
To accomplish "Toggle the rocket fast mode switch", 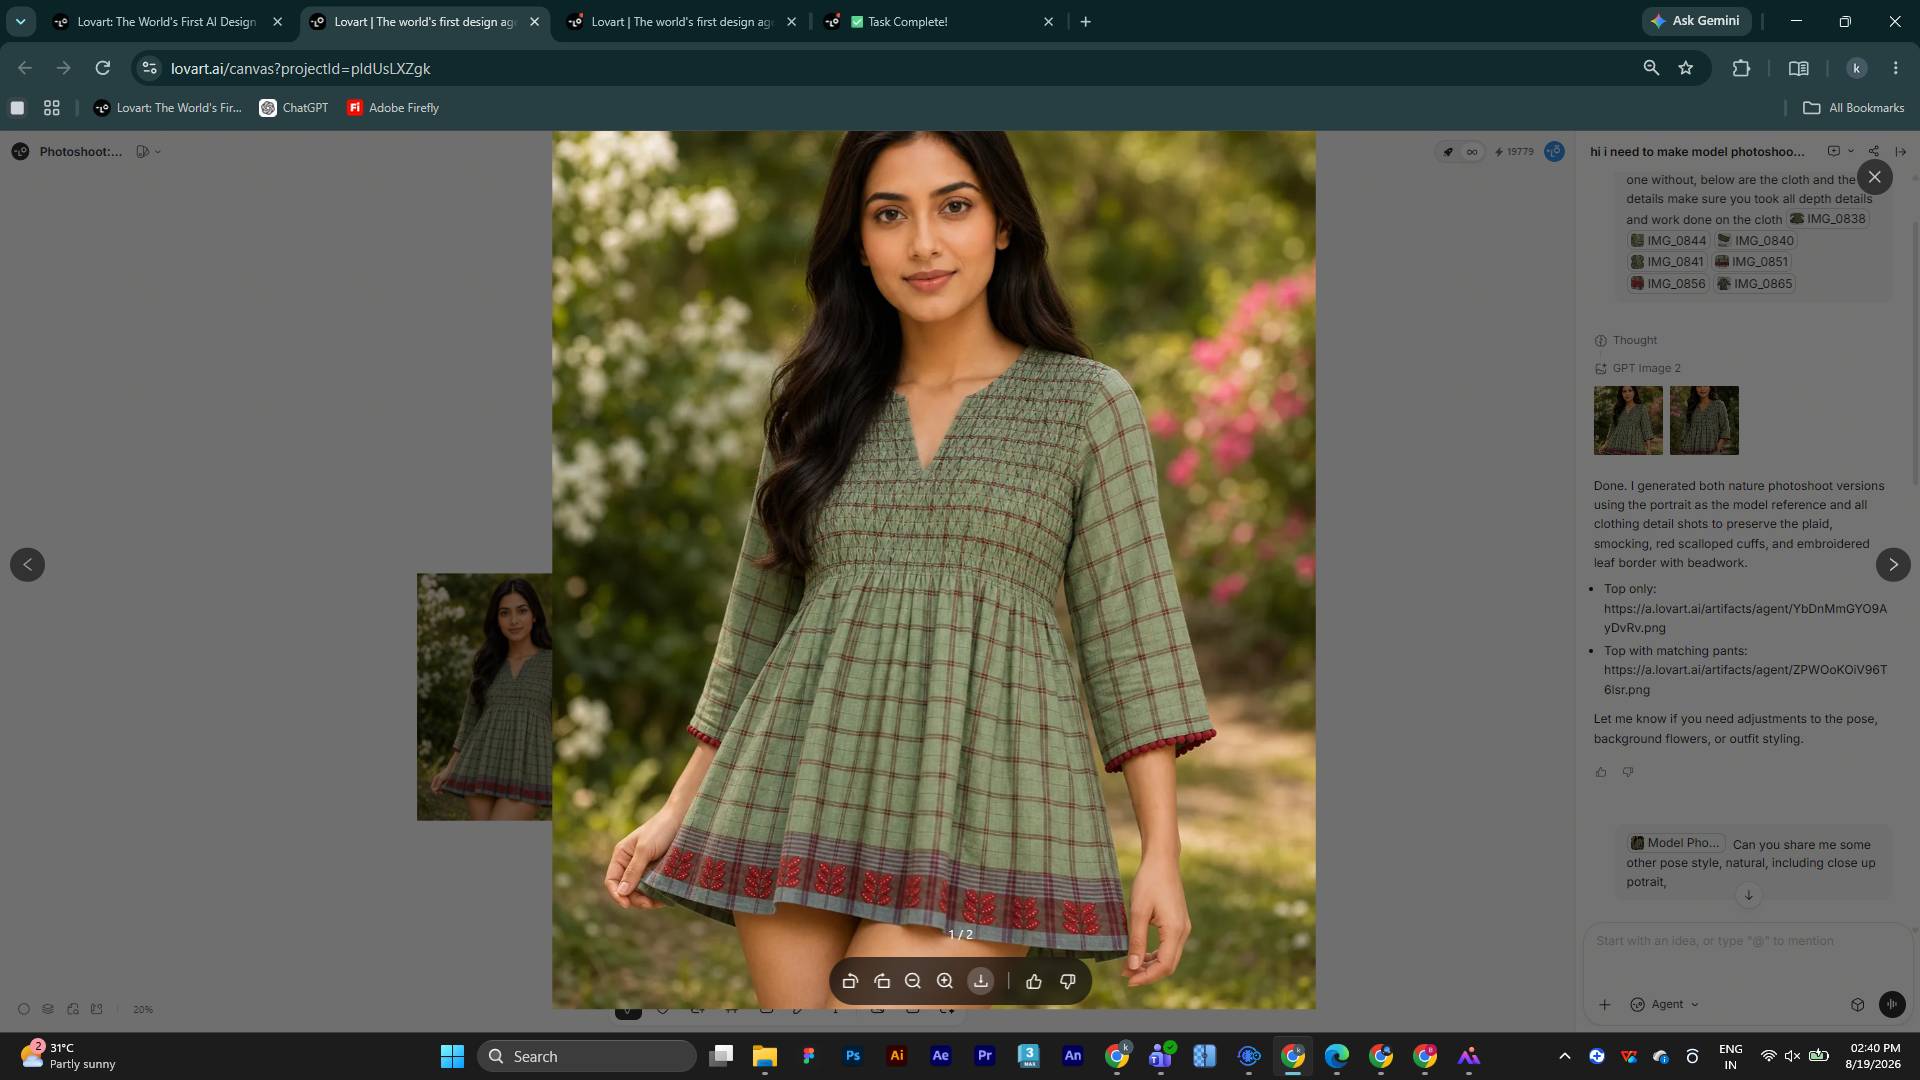I will (x=1447, y=152).
